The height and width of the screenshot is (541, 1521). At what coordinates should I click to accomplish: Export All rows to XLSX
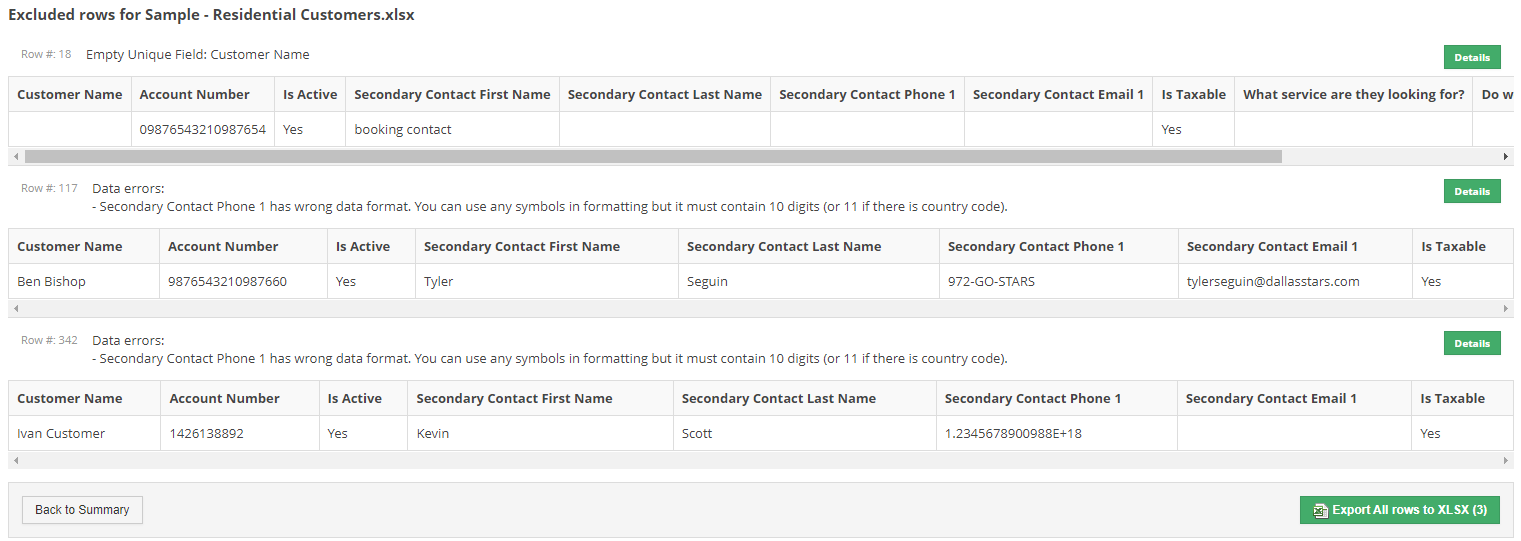pos(1400,510)
